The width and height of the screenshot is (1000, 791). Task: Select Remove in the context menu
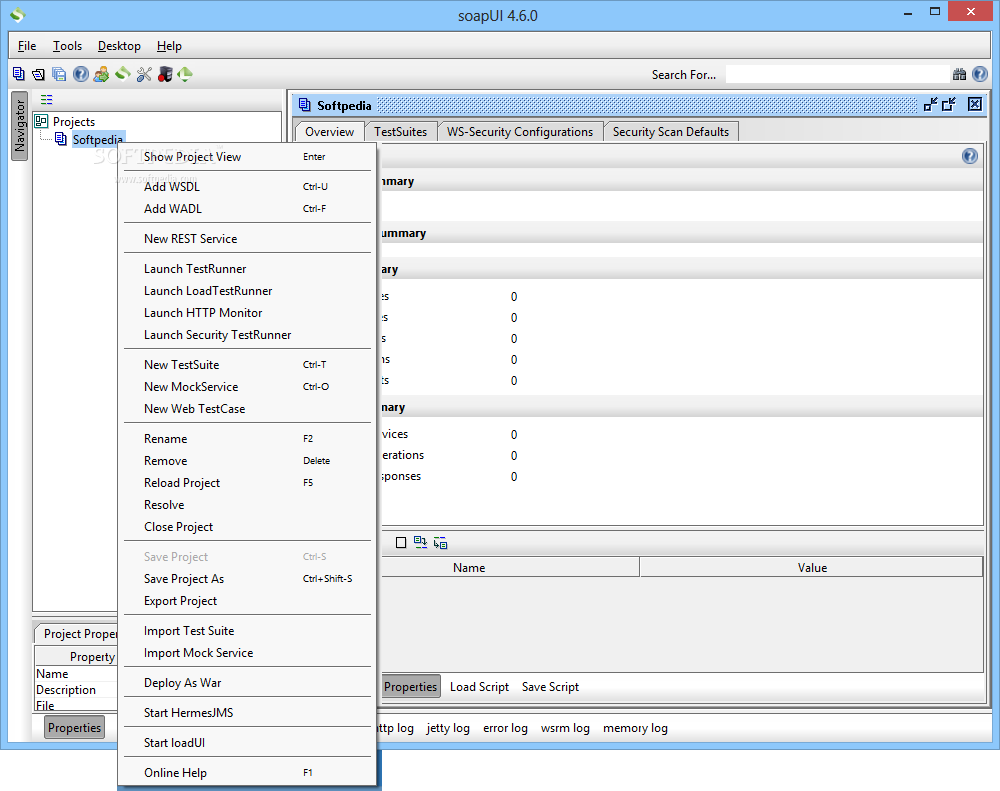tap(247, 461)
